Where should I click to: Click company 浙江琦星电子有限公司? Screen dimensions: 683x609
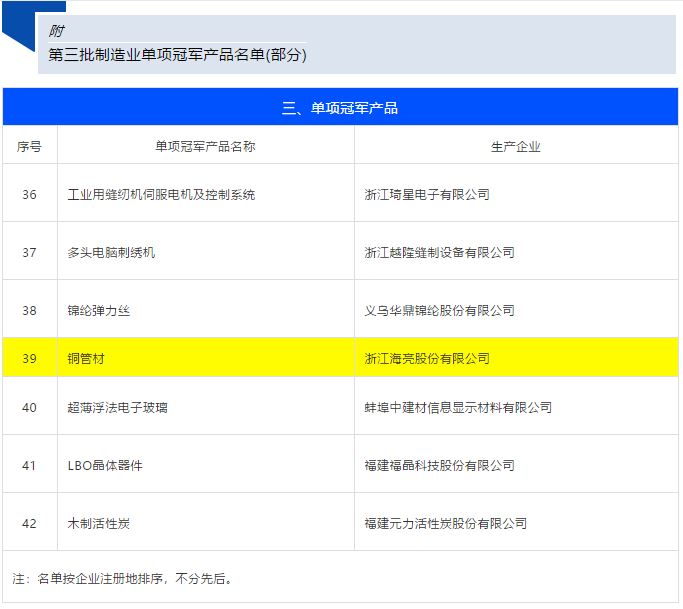coord(427,194)
